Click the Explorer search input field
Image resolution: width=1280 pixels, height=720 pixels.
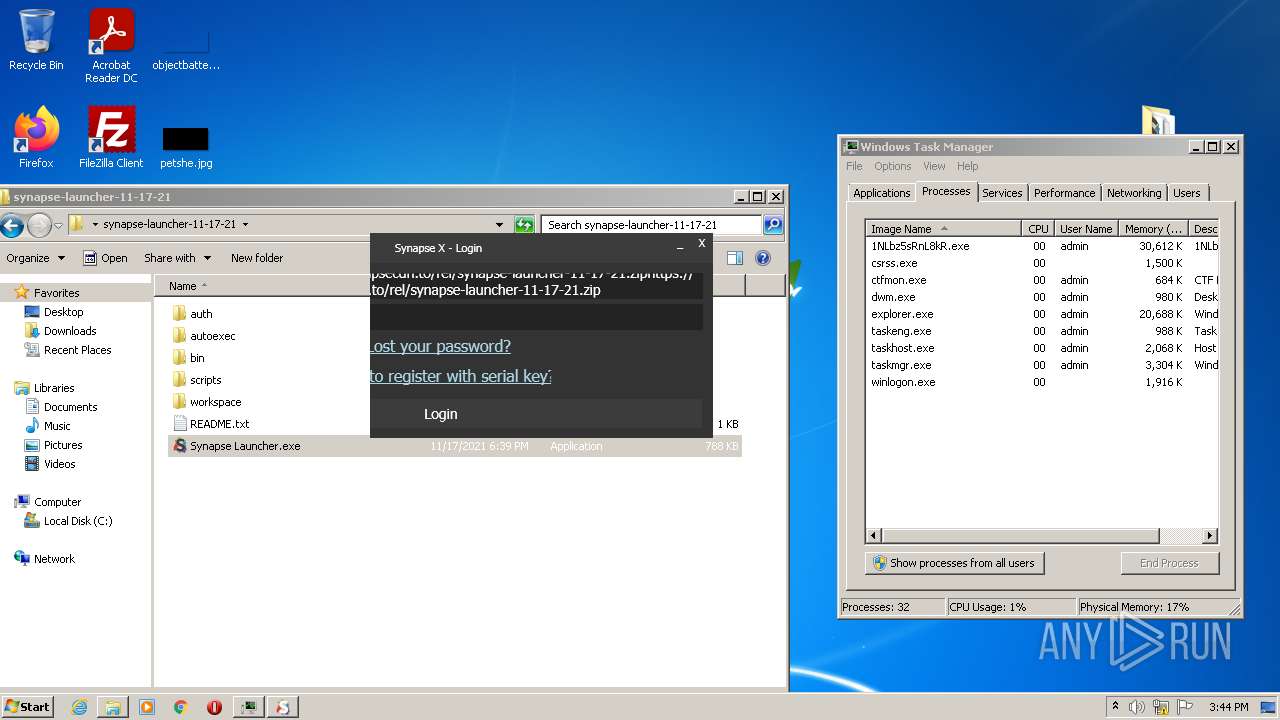651,225
